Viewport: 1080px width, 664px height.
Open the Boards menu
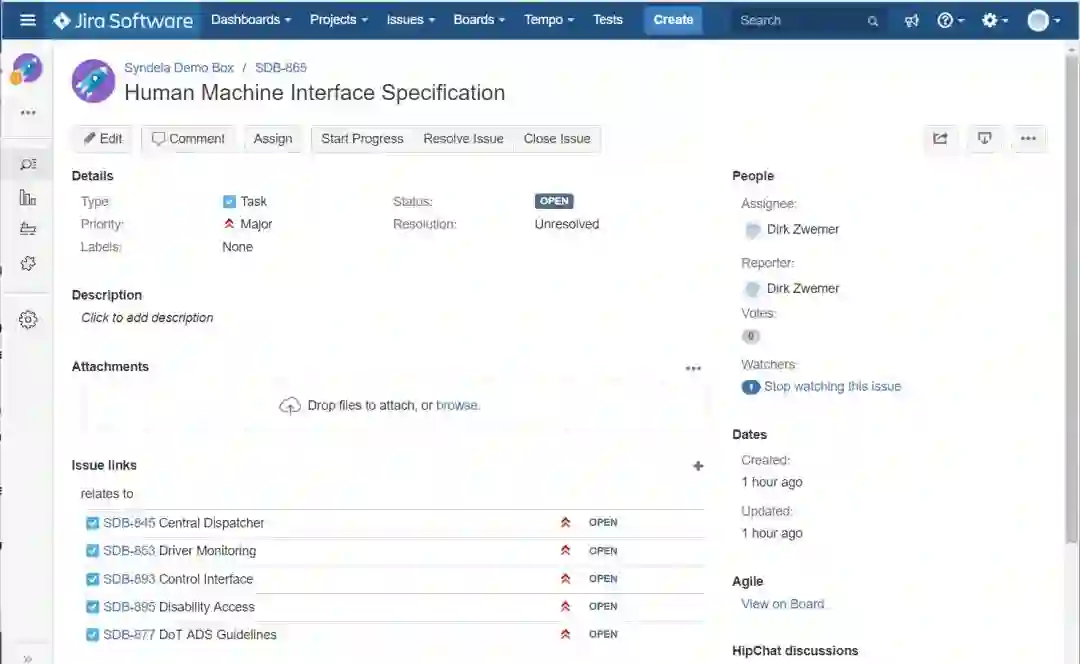pos(479,20)
